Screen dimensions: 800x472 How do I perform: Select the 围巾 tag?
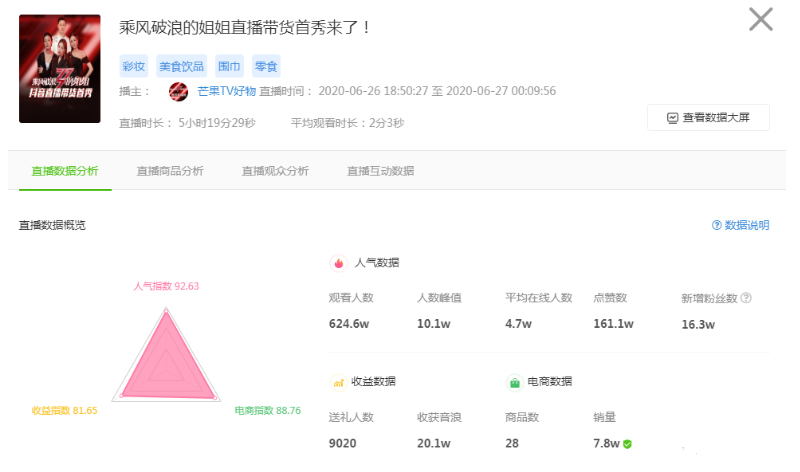click(x=229, y=66)
